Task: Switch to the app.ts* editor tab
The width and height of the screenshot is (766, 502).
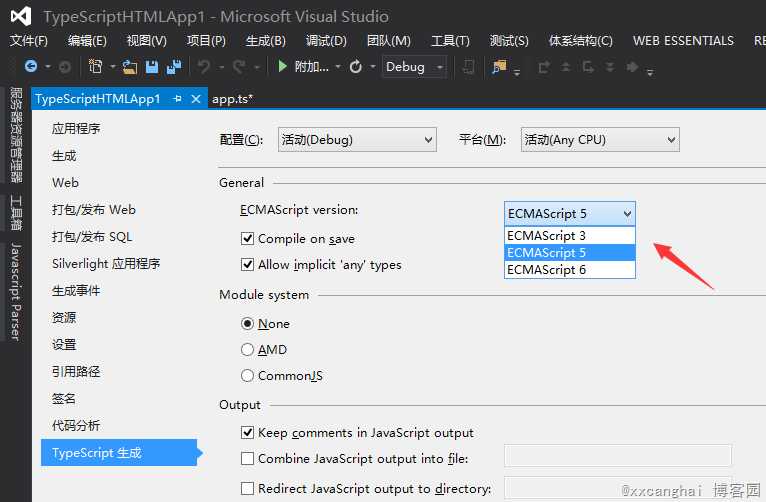Action: tap(233, 99)
